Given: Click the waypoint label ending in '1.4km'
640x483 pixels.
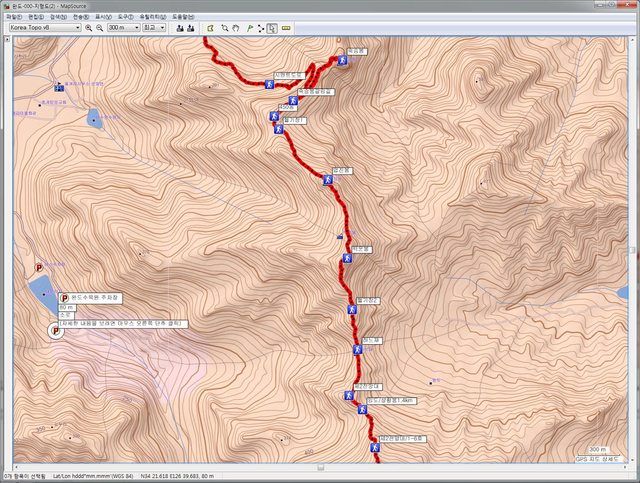Looking at the screenshot, I should (391, 401).
